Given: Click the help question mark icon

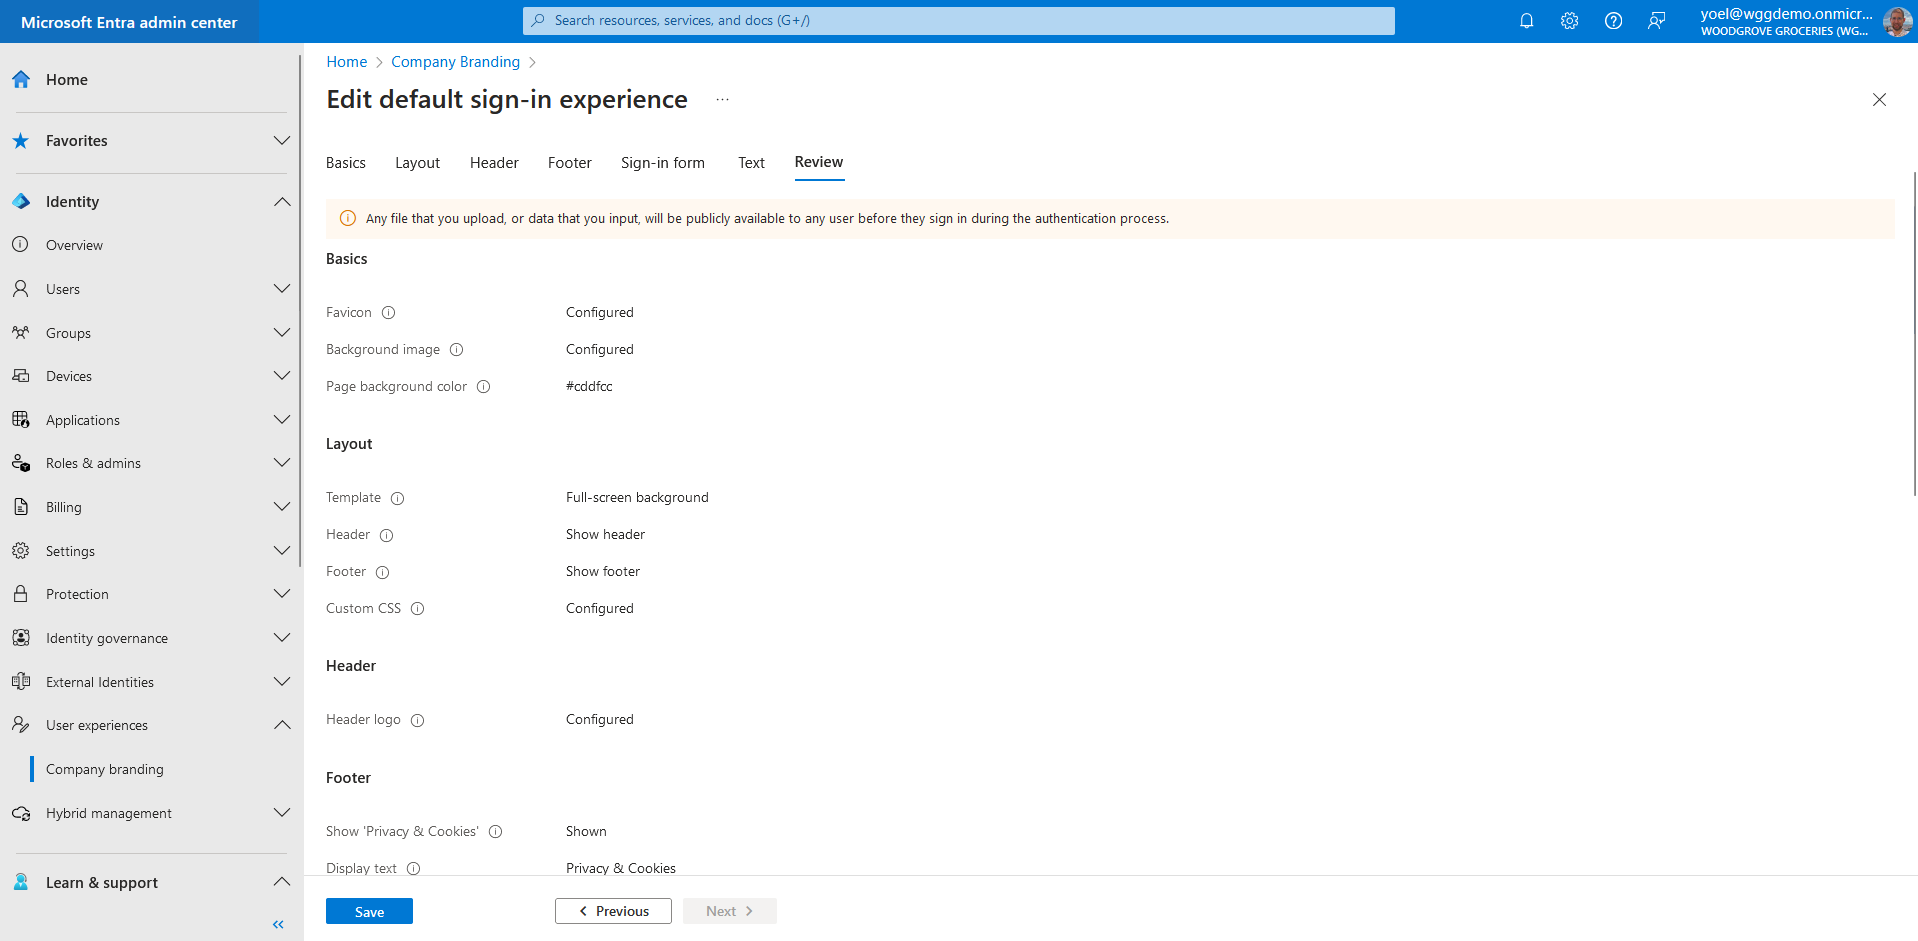Looking at the screenshot, I should pyautogui.click(x=1613, y=21).
